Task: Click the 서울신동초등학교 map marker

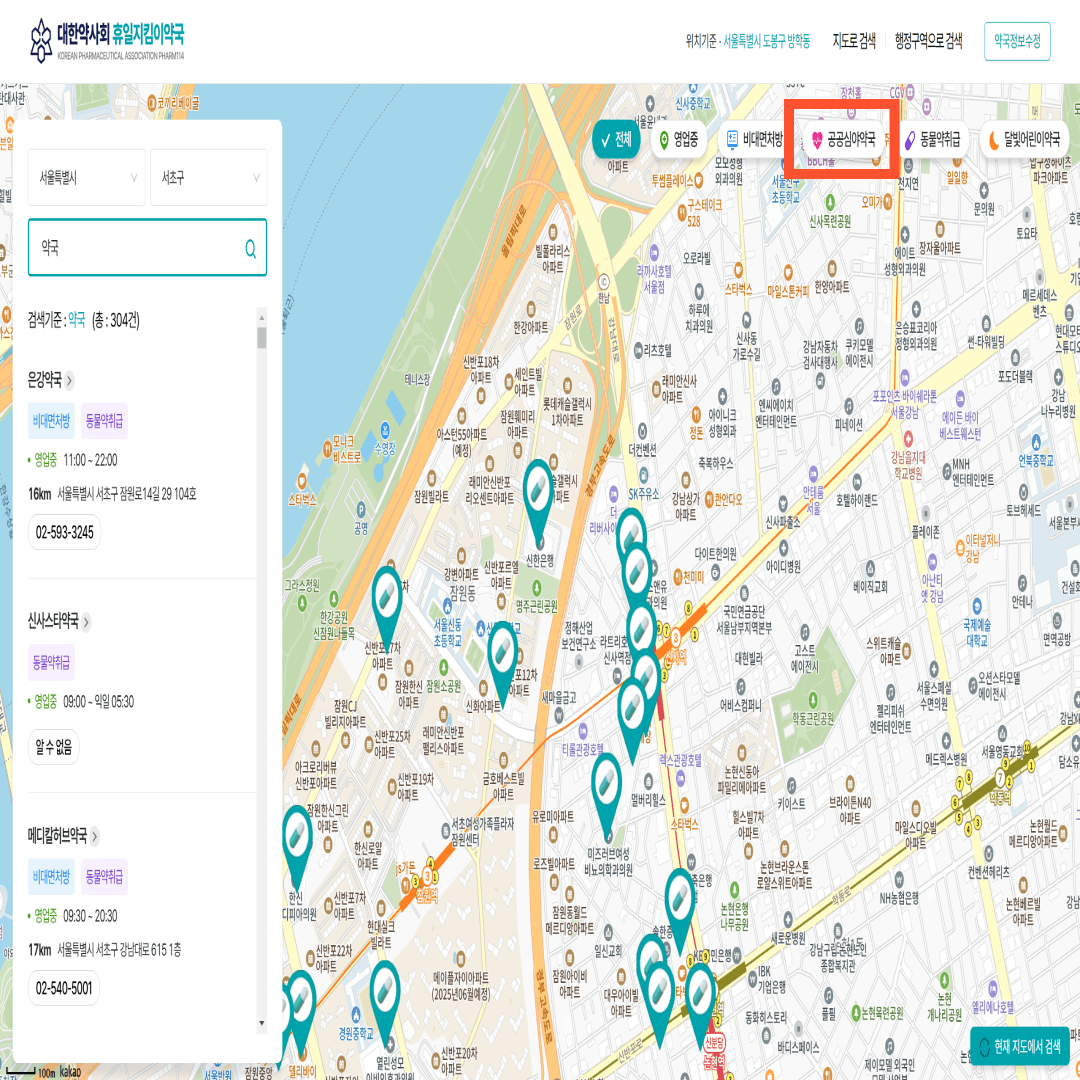Action: [x=448, y=605]
